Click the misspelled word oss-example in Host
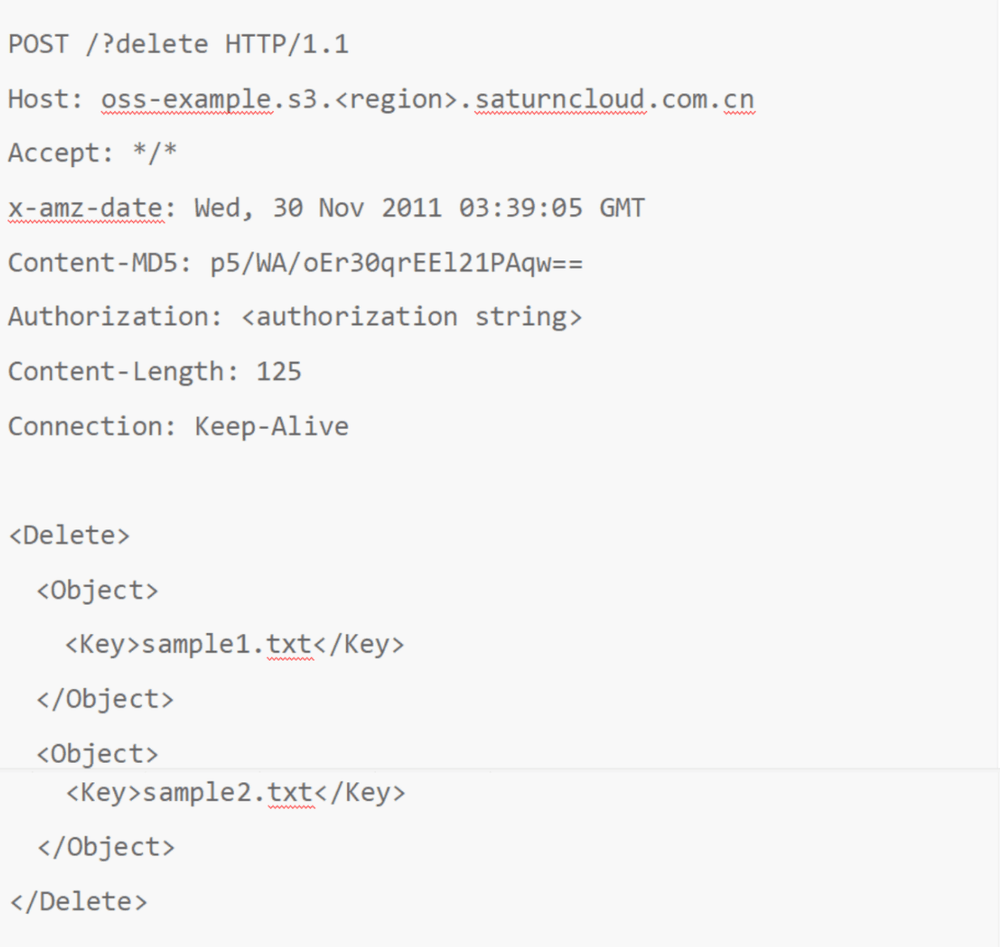The width and height of the screenshot is (1000, 947). tap(187, 99)
